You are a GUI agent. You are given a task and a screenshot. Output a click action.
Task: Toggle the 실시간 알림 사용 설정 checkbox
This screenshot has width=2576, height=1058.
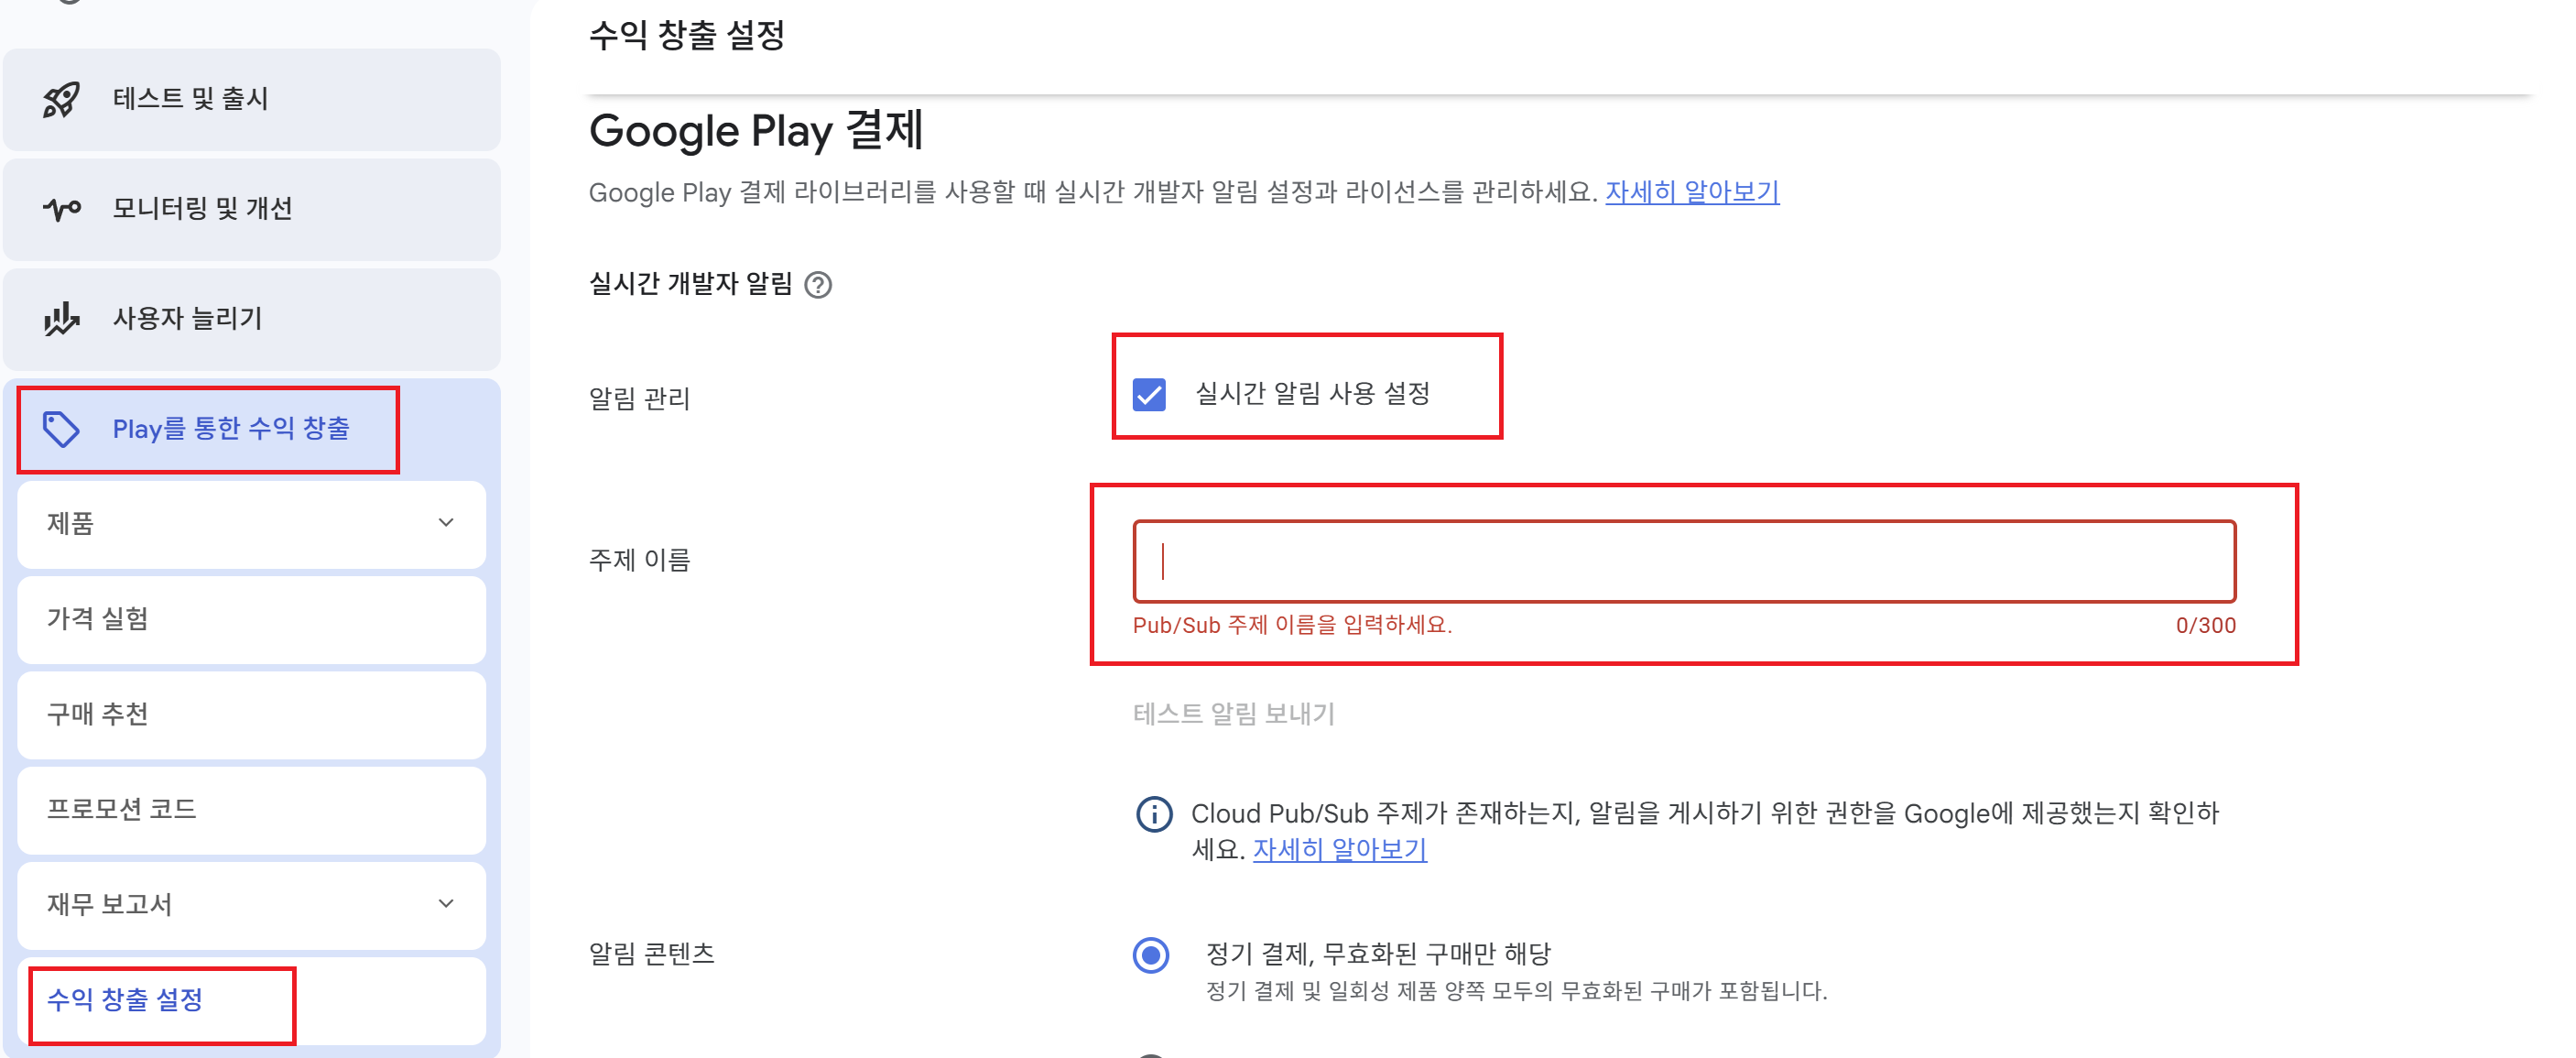tap(1149, 394)
